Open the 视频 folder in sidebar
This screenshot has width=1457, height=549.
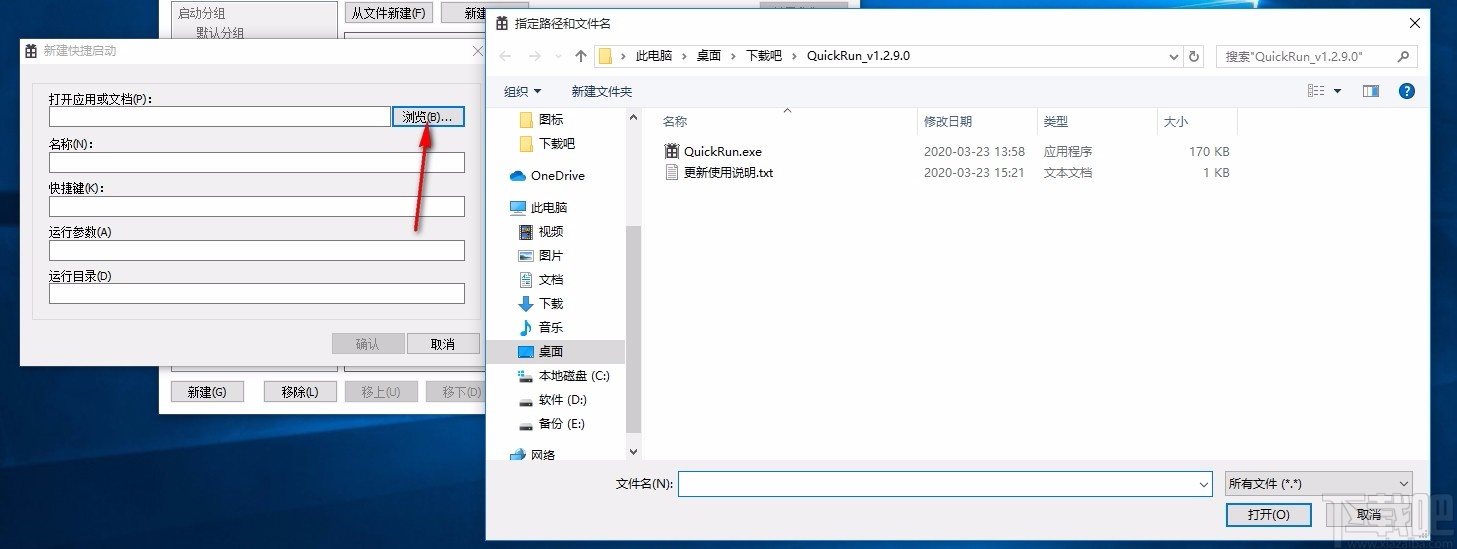(541, 232)
